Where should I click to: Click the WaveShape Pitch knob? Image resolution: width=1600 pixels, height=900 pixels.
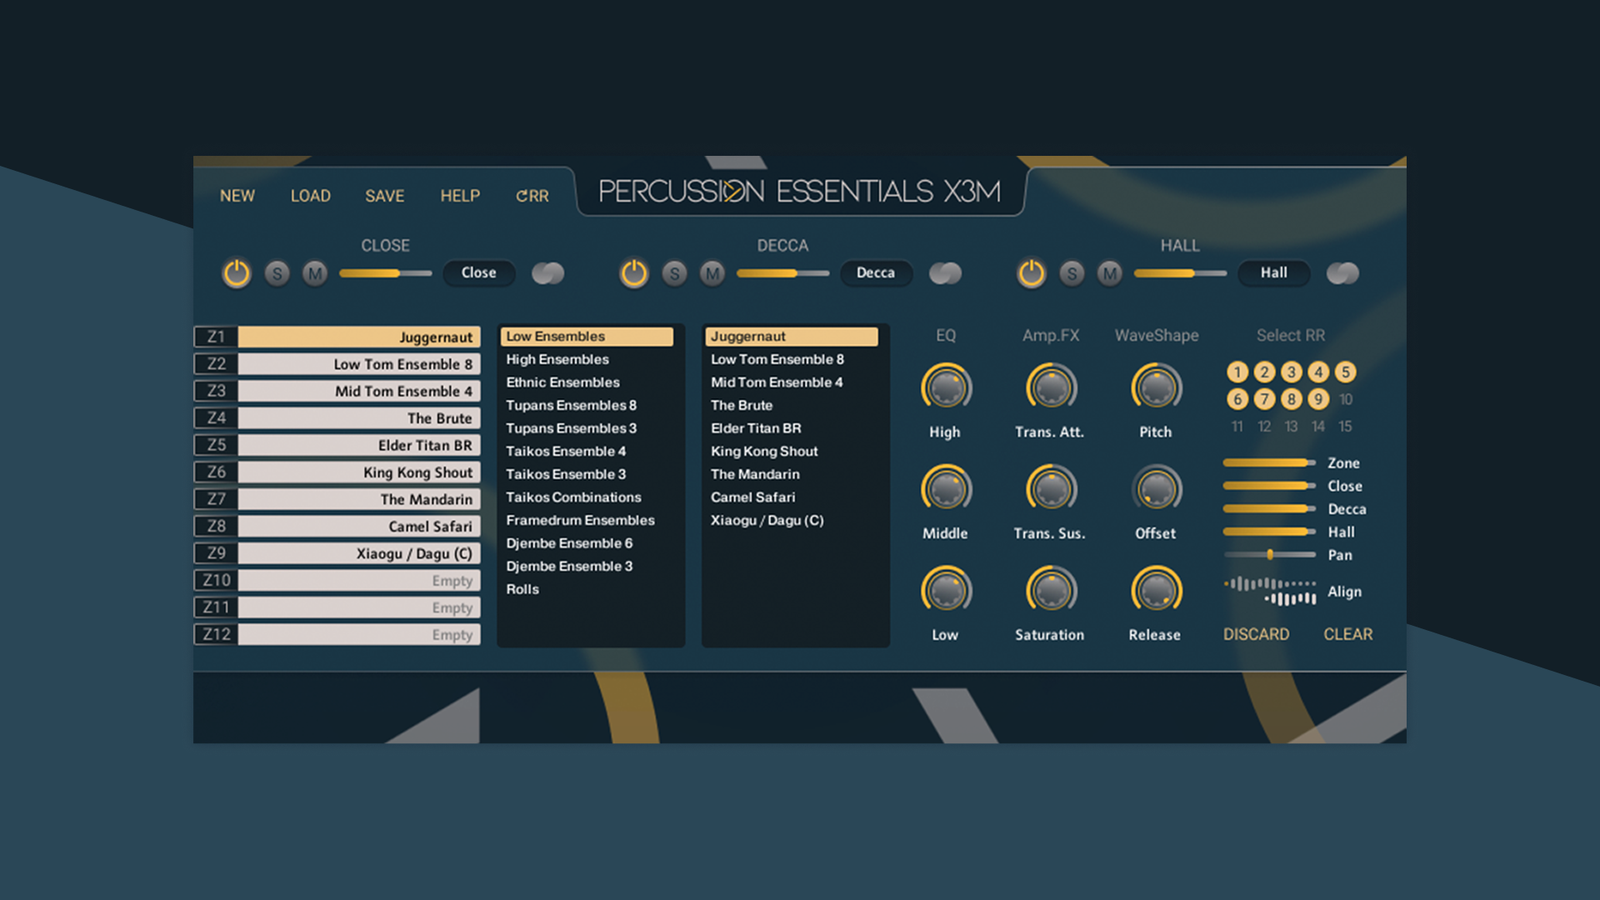pos(1157,388)
